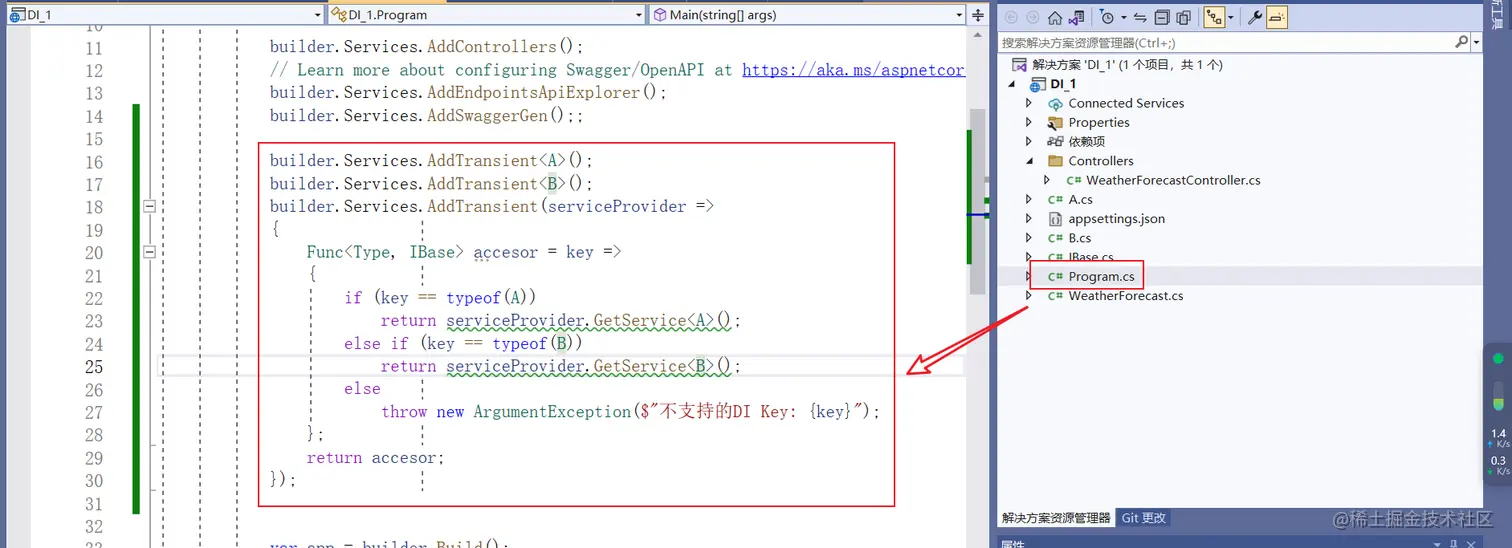Click the search magnifier in Solution Explorer
This screenshot has width=1512, height=548.
point(1462,43)
